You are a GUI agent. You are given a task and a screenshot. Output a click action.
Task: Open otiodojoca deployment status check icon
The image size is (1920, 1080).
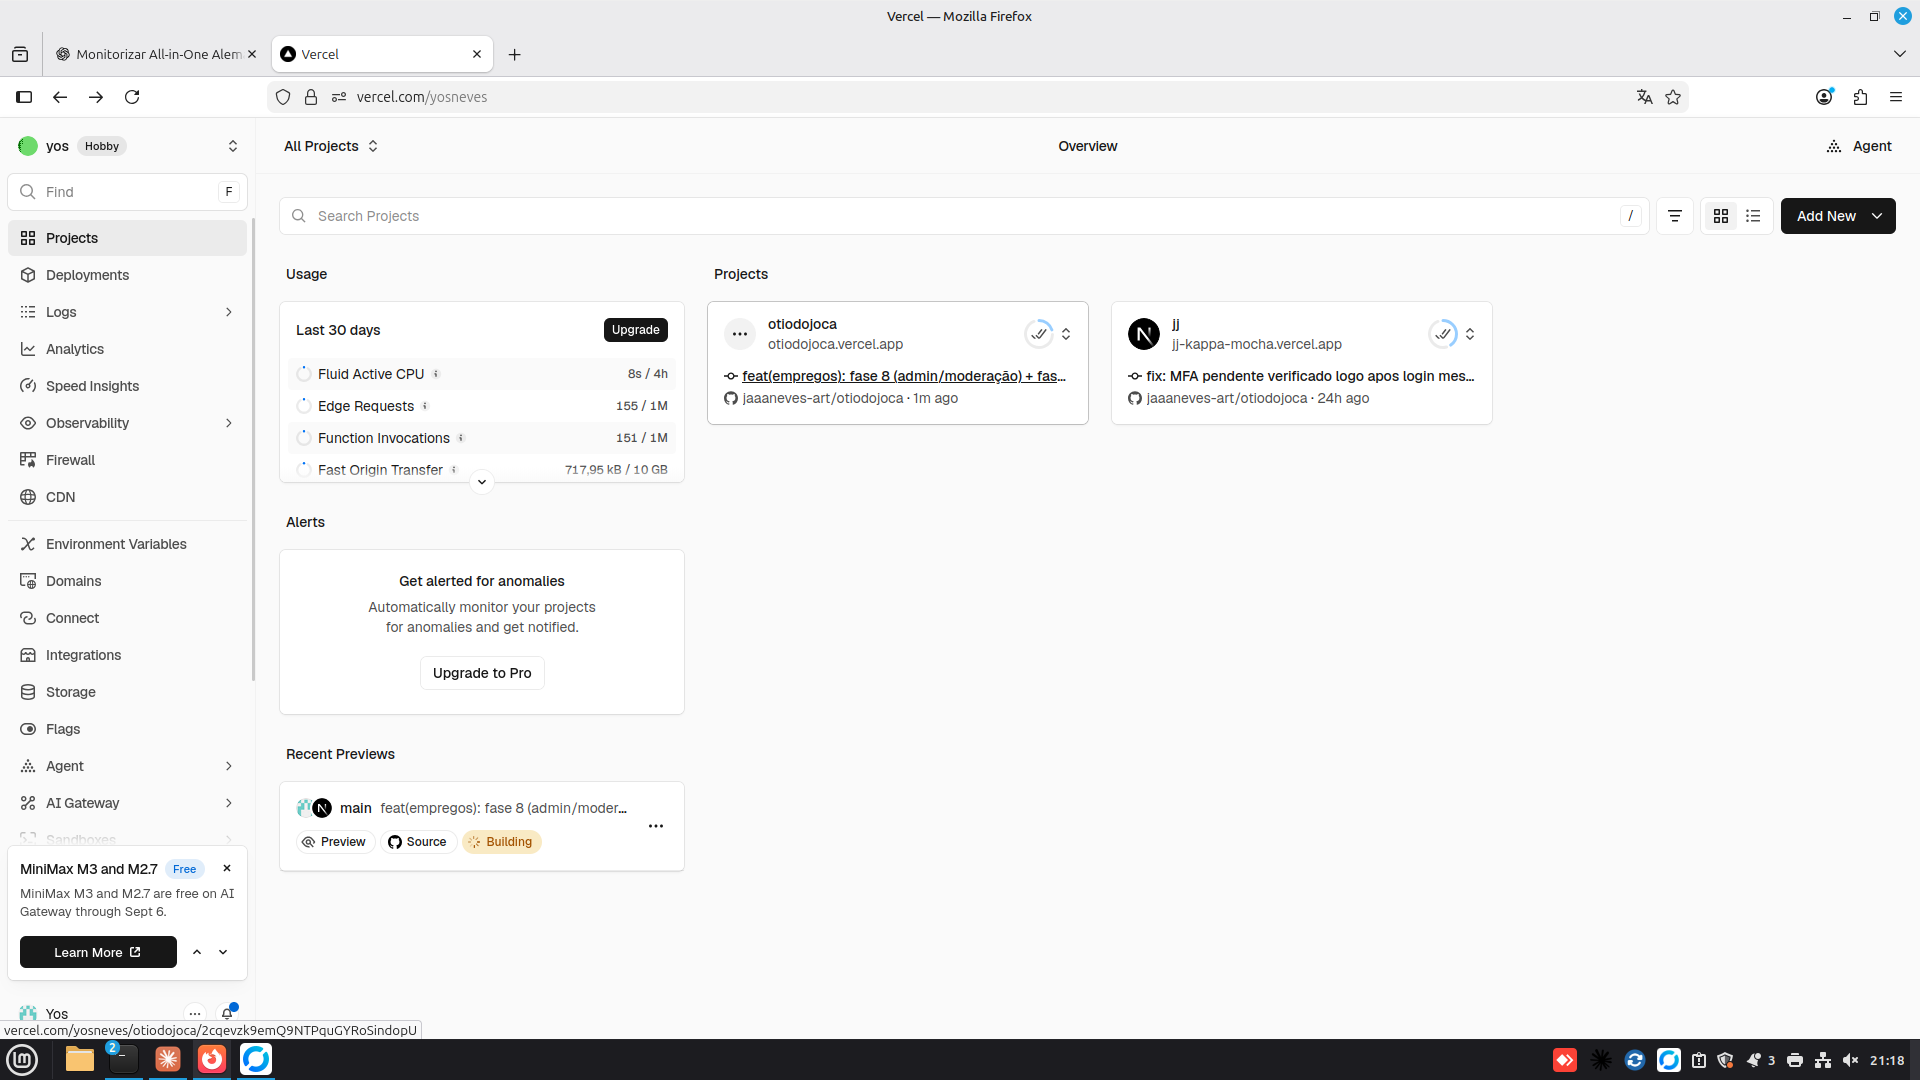pos(1039,334)
